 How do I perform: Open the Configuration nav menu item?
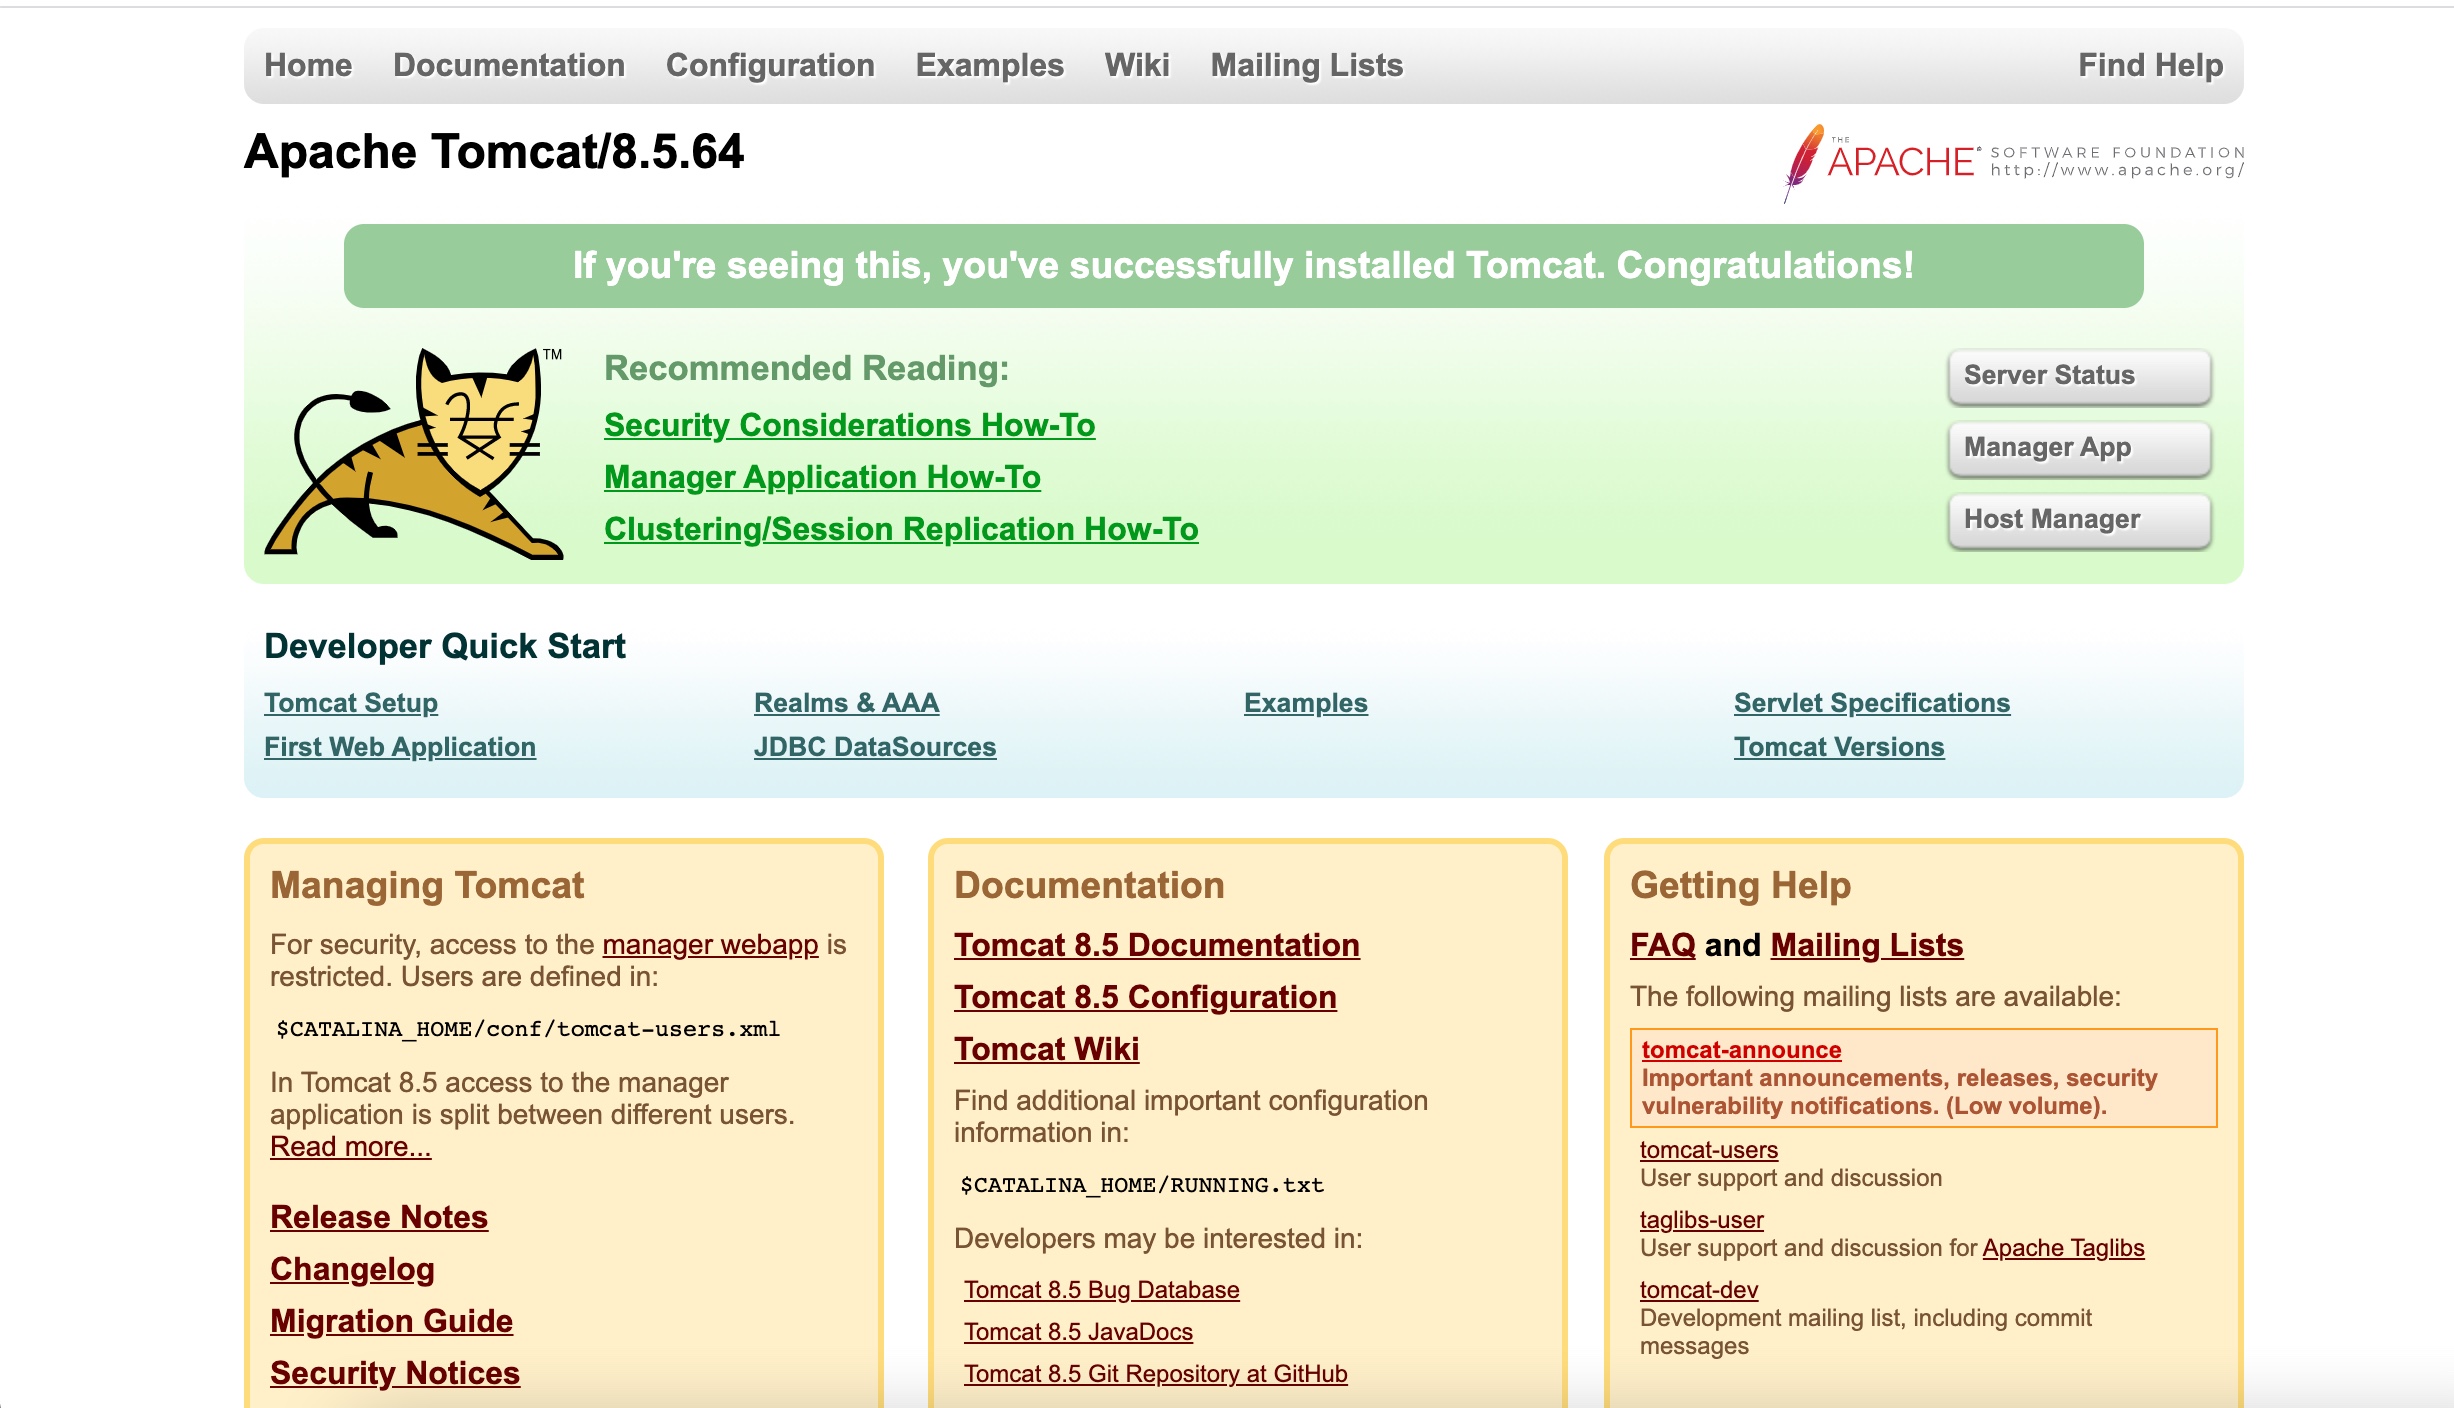[x=770, y=66]
